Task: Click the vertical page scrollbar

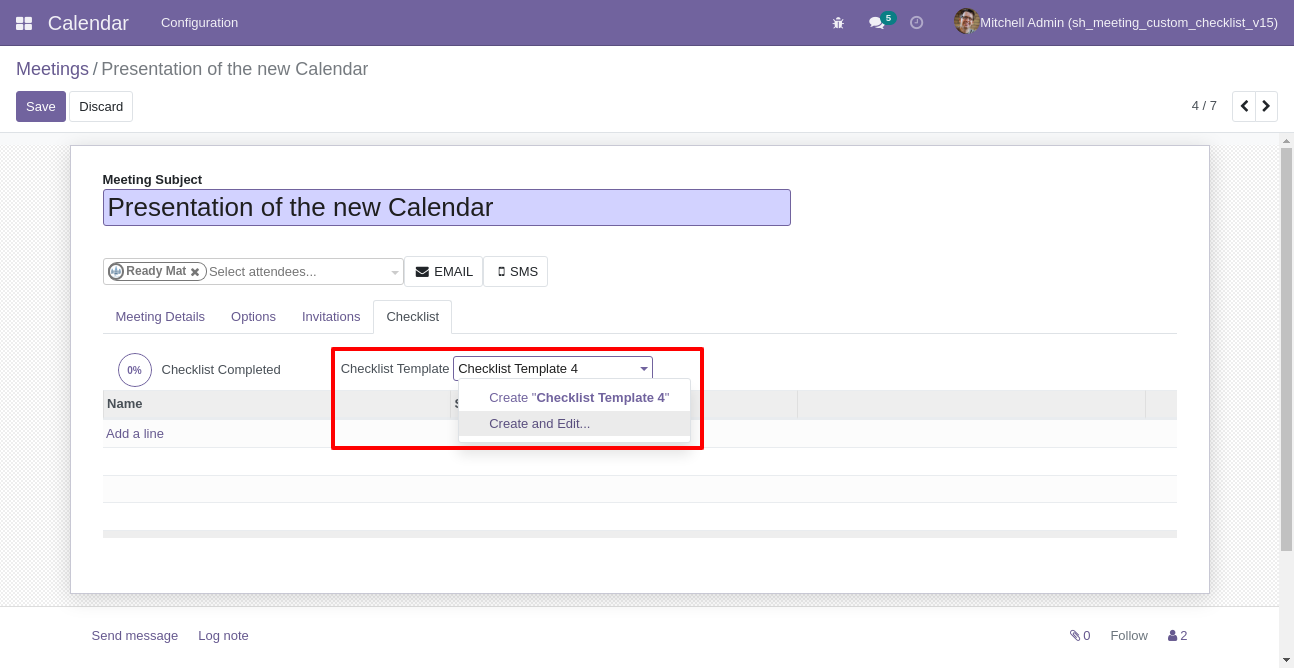Action: click(x=1286, y=350)
